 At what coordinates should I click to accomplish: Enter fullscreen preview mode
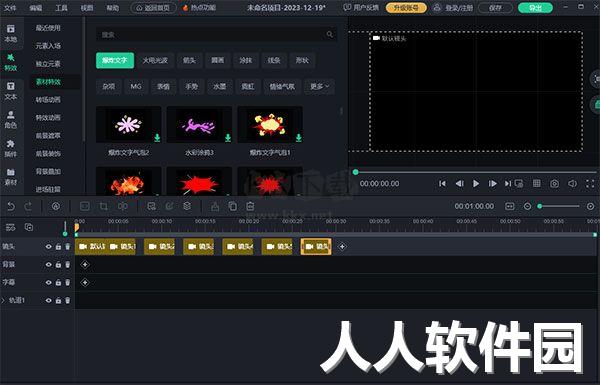click(590, 184)
